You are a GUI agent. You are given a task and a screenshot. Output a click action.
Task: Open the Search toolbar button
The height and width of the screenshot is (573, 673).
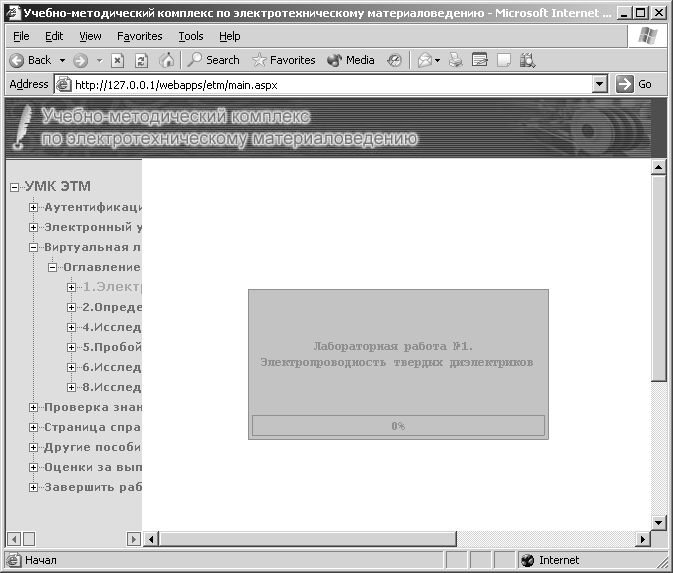pos(213,60)
